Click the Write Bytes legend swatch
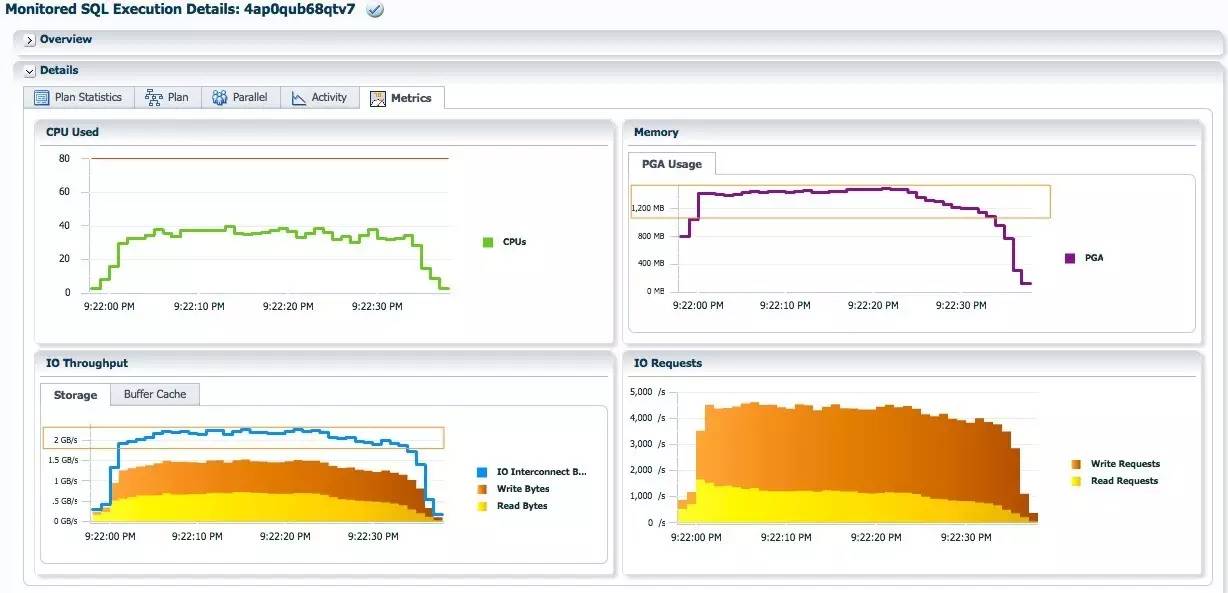1228x593 pixels. click(x=482, y=489)
